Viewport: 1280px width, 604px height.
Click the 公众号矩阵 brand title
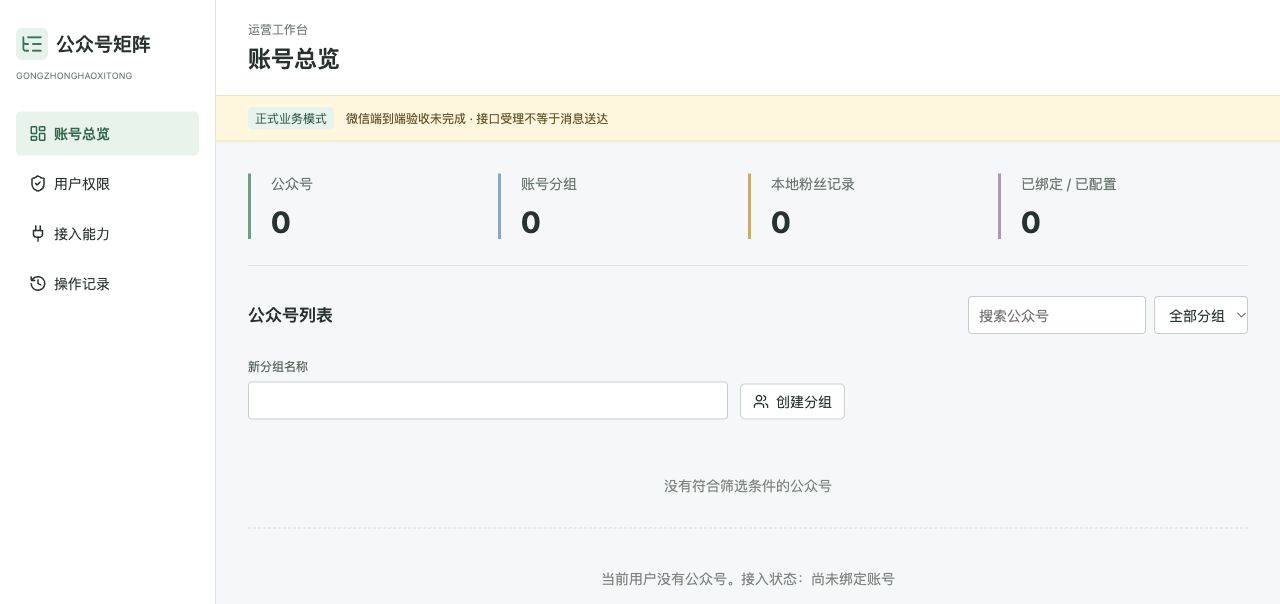pyautogui.click(x=103, y=44)
